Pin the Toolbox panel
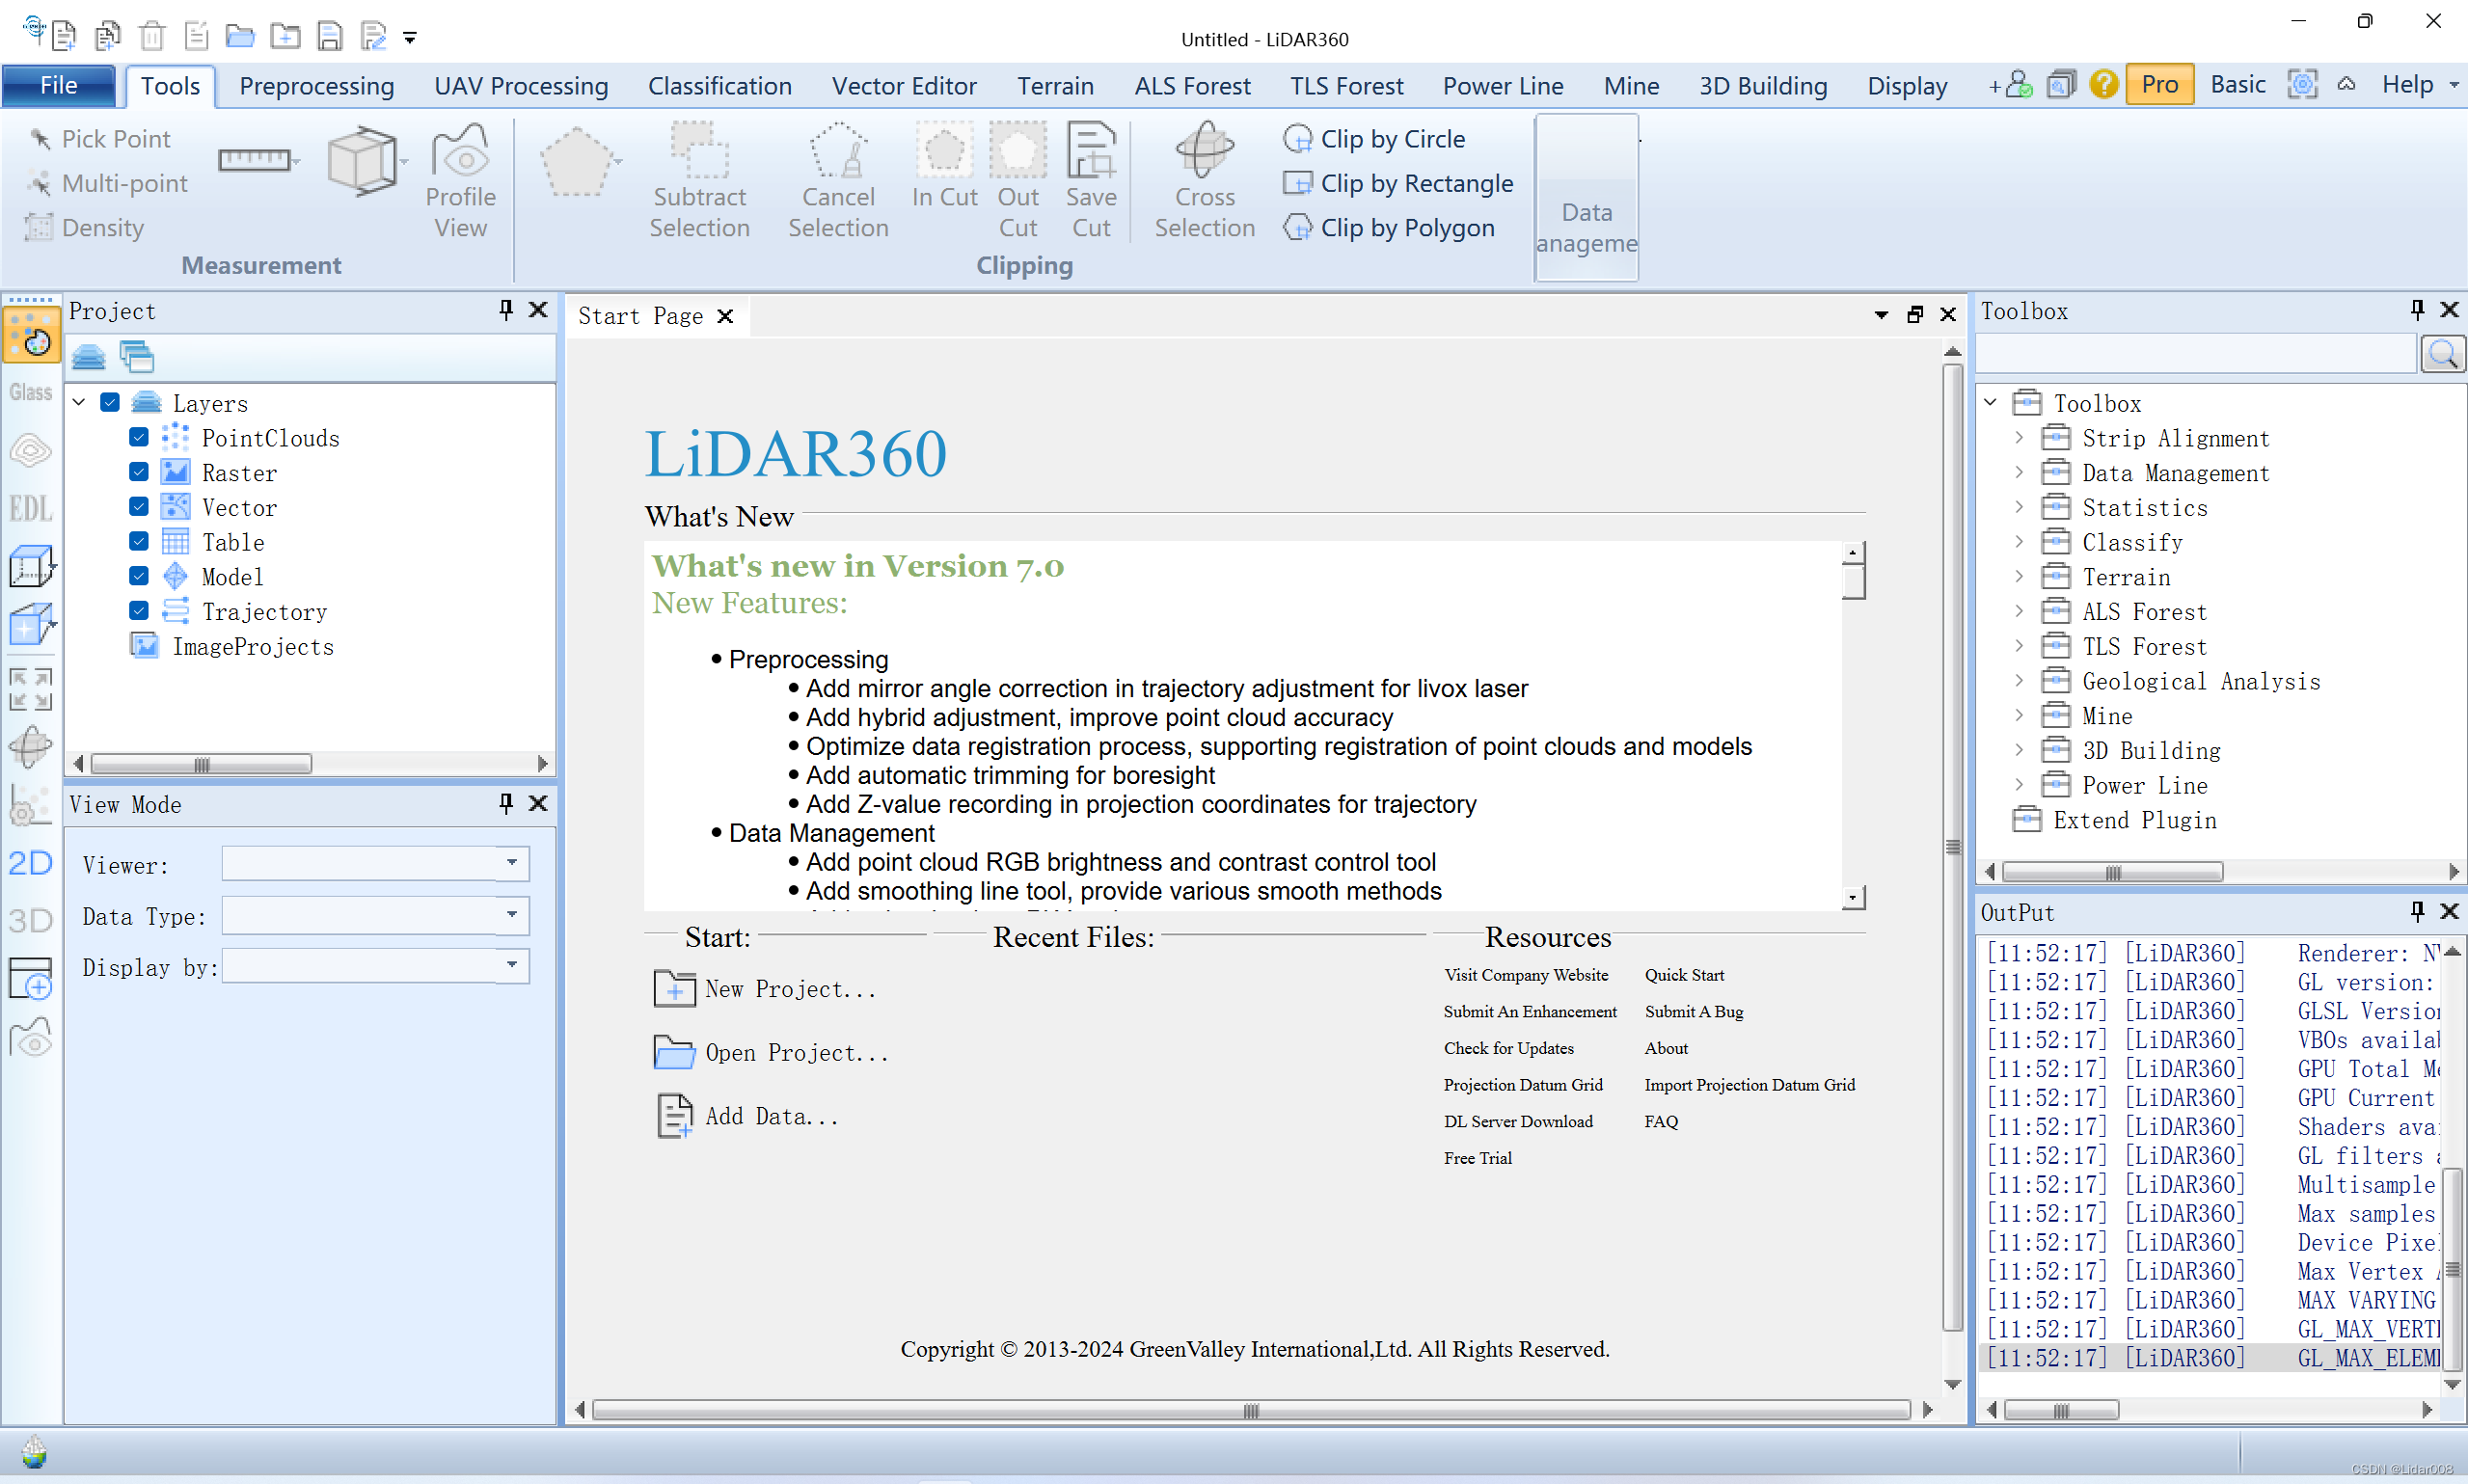The image size is (2468, 1484). click(2416, 310)
